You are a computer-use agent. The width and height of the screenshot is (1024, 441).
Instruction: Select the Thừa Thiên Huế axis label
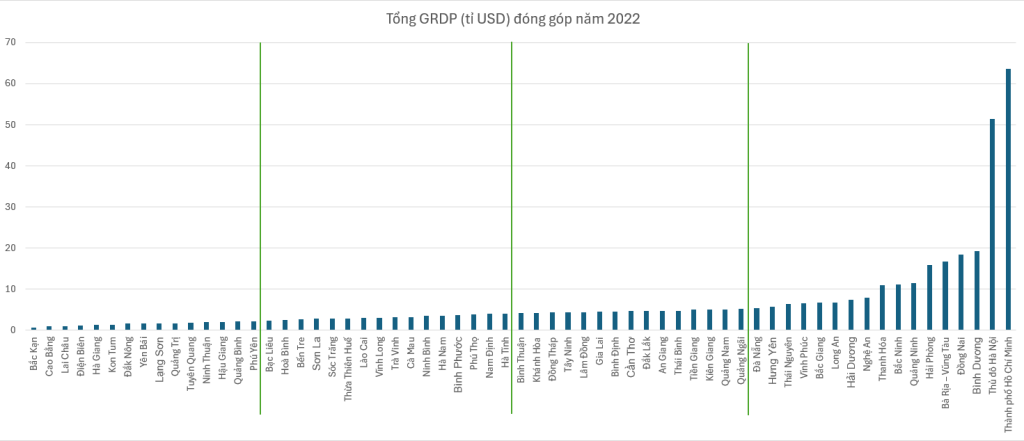click(348, 366)
